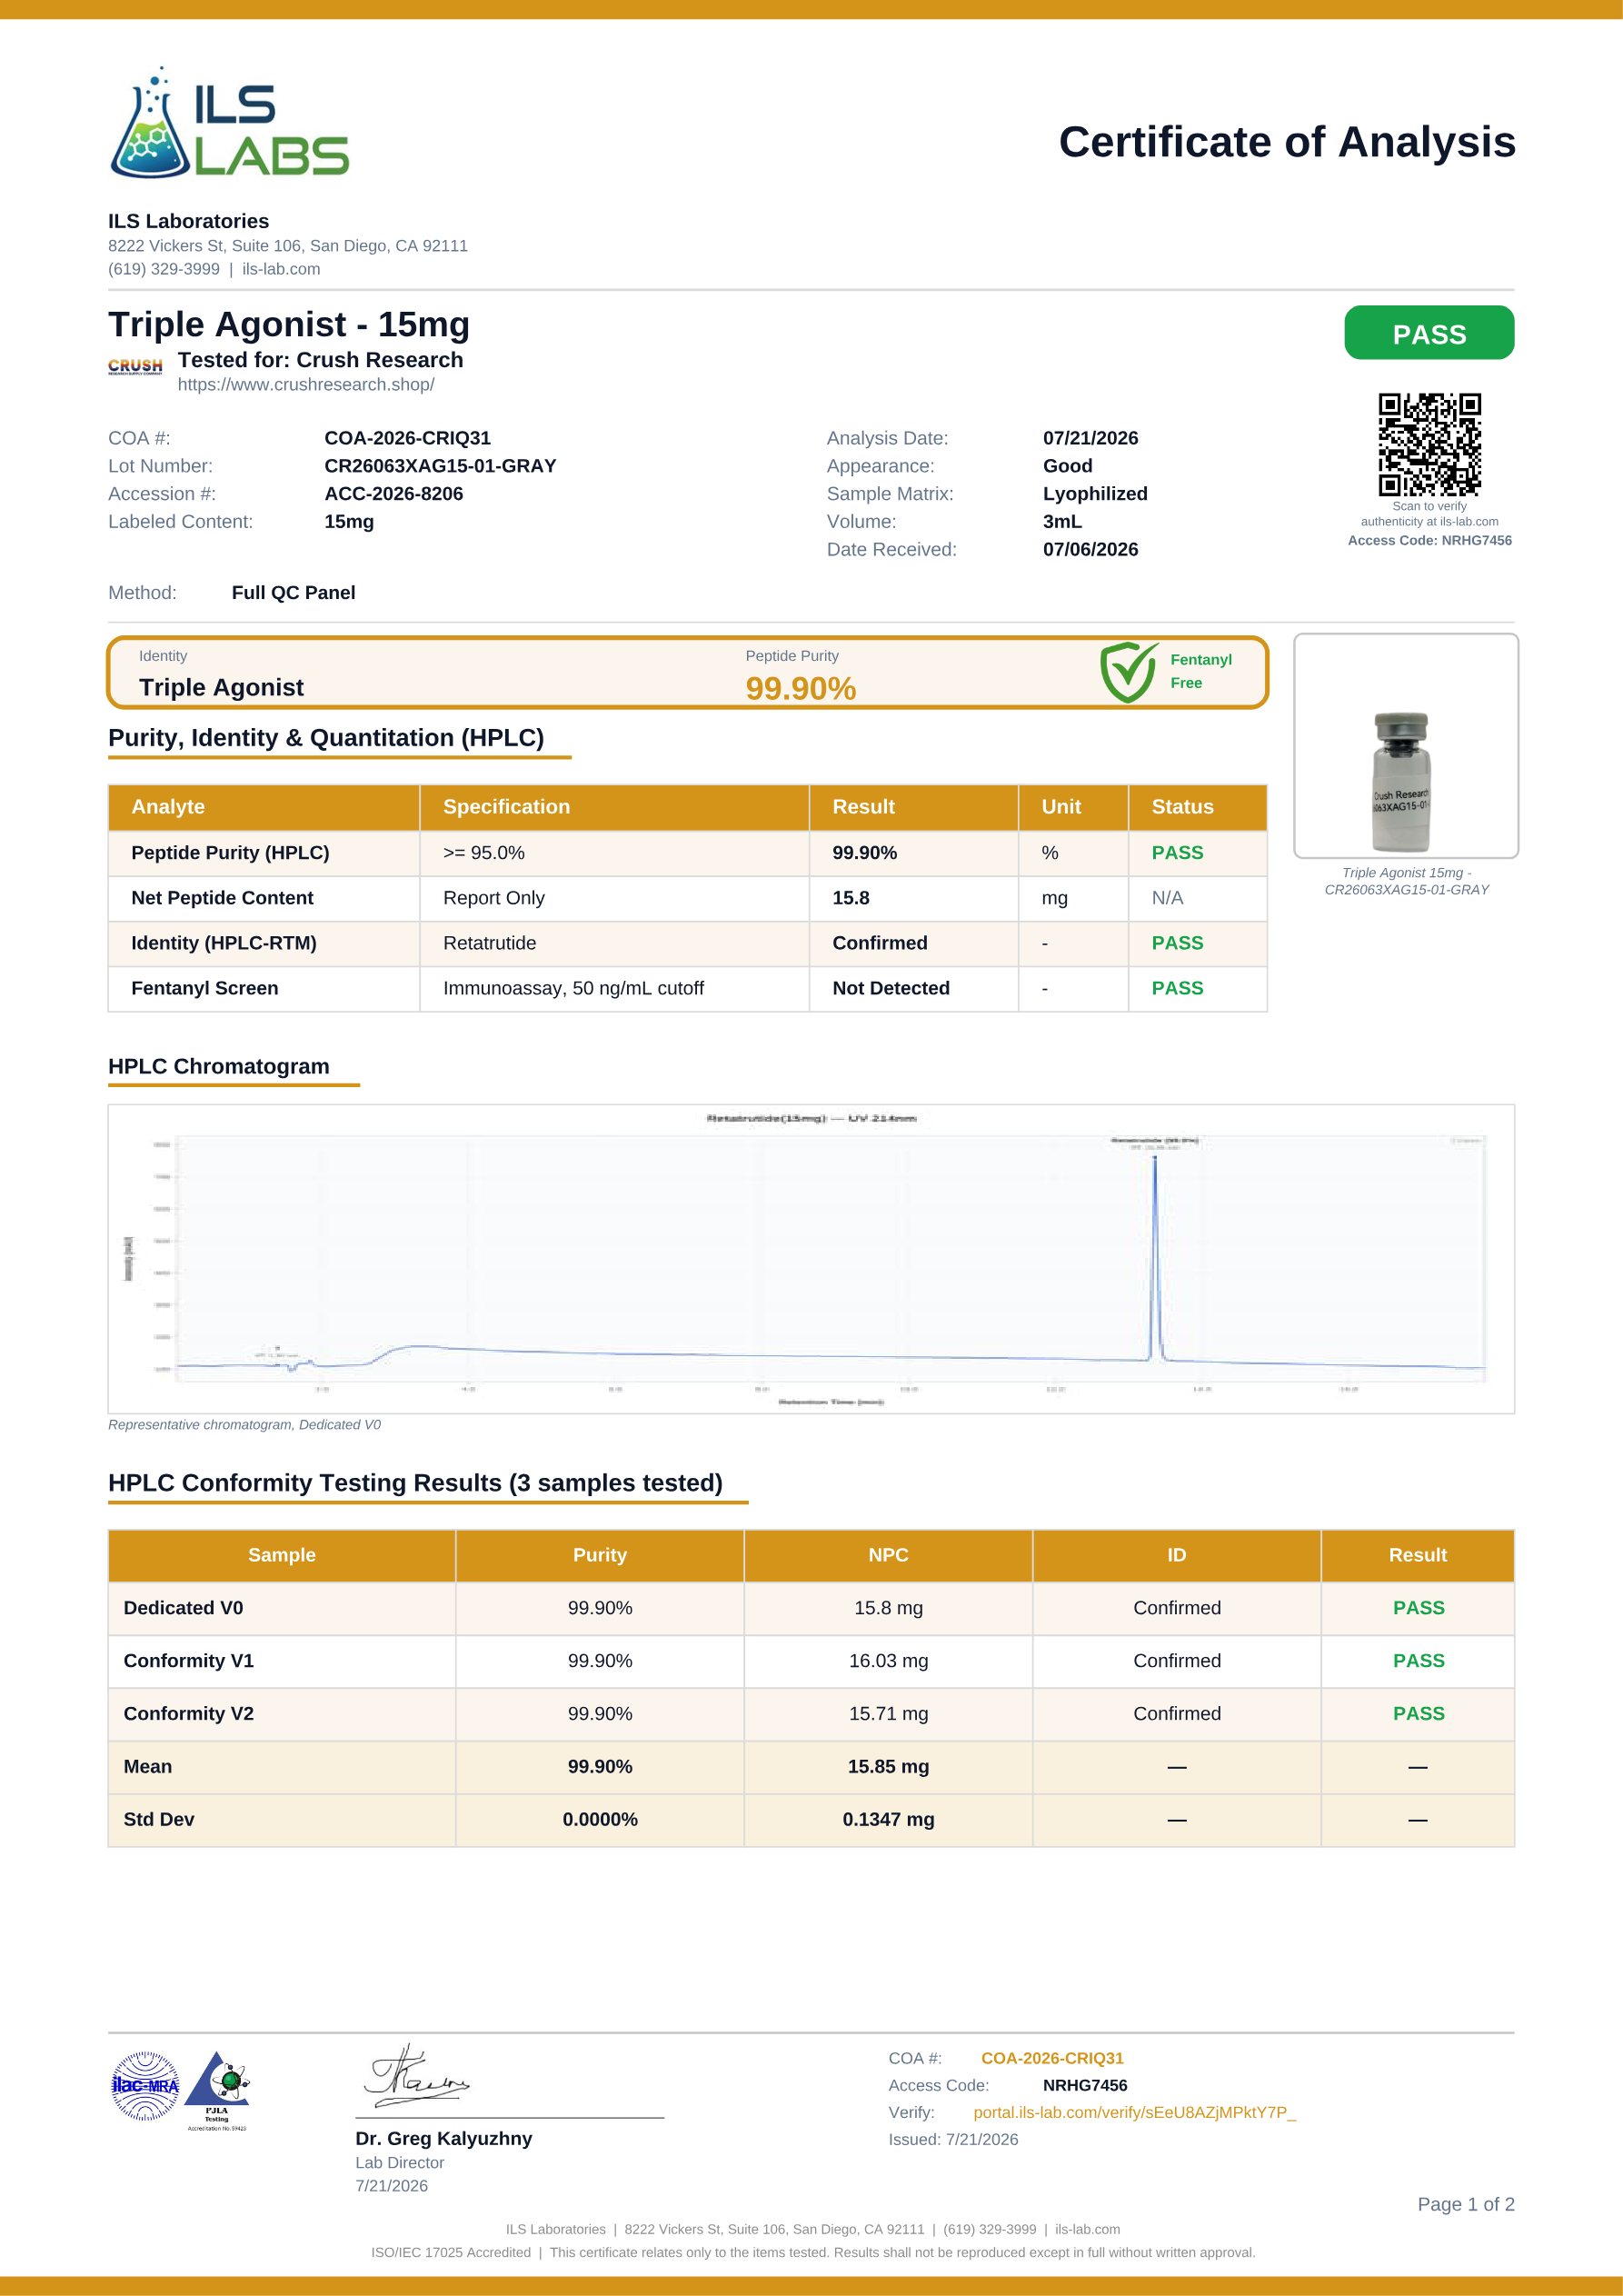Click the ils-lab.com link in header
Image resolution: width=1623 pixels, height=2296 pixels.
point(281,269)
